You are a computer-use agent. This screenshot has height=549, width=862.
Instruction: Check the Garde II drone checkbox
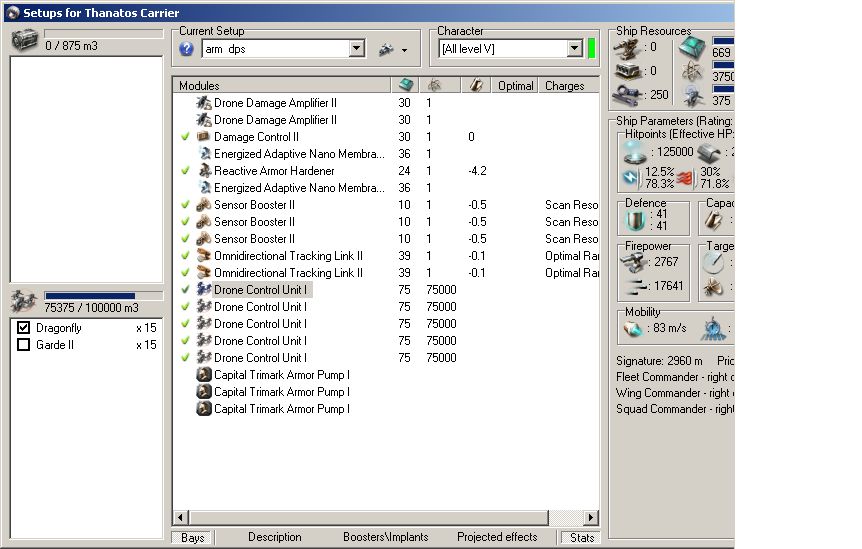click(x=24, y=345)
